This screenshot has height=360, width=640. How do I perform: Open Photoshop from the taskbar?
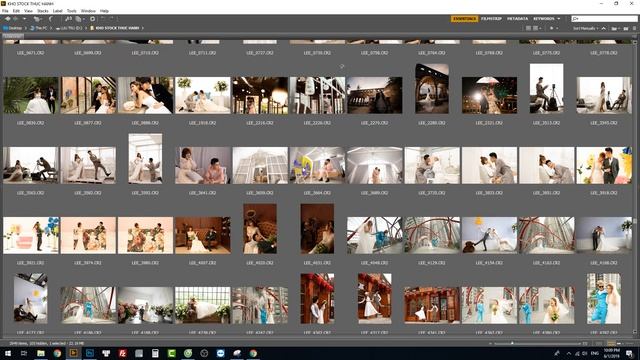pos(90,353)
